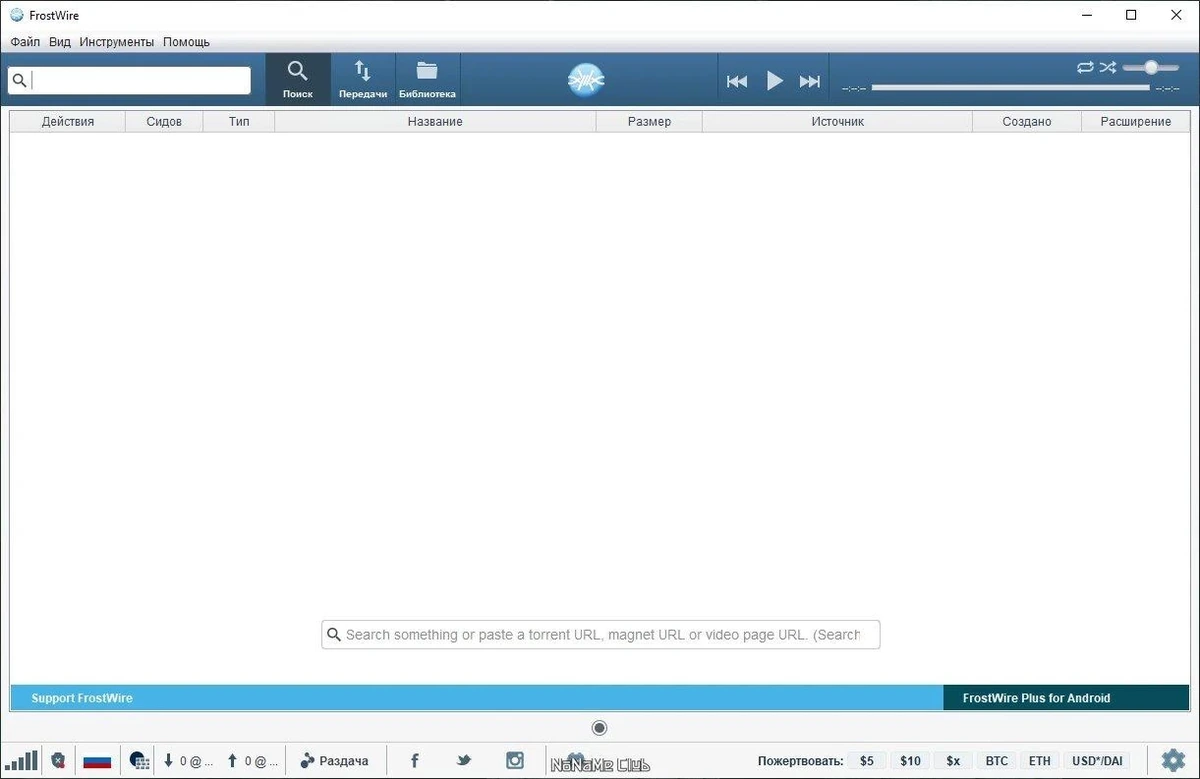
Task: Sort results by Действия column
Action: tap(68, 121)
